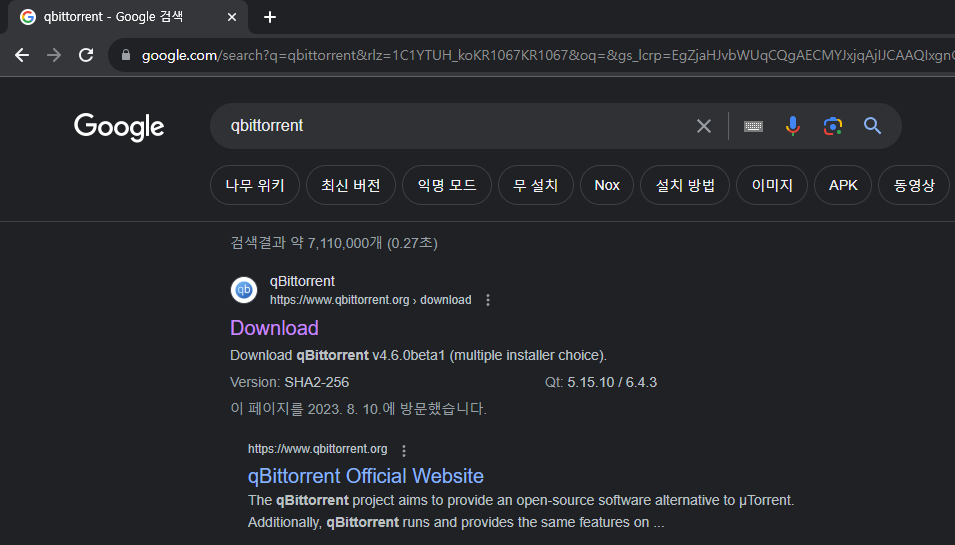
Task: Filter by APK chip
Action: (843, 185)
